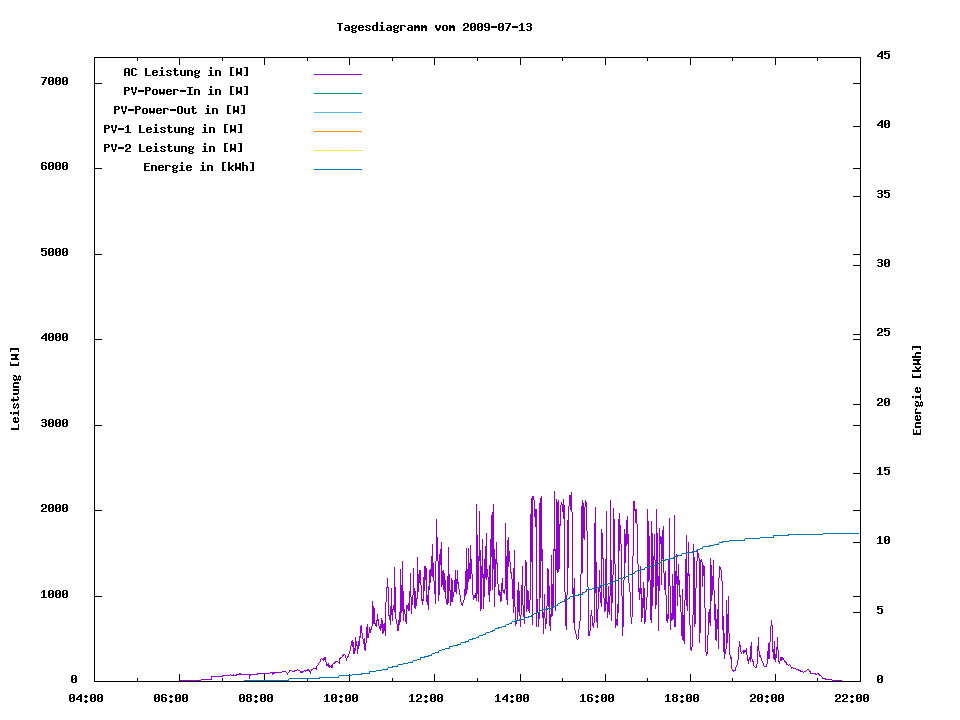Screen dimensions: 960x720
Task: Select the PV-2 Leistung in [W] legend label
Action: [173, 148]
